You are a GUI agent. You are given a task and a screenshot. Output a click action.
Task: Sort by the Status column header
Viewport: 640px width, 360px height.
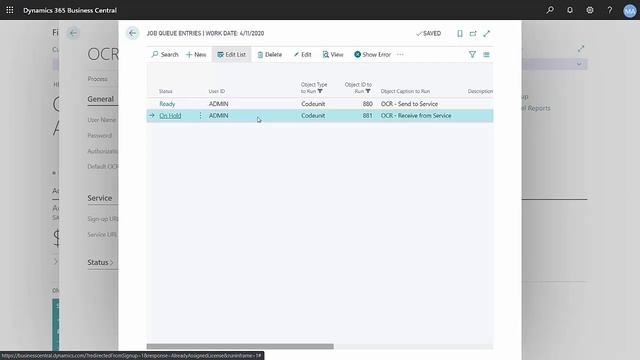(x=165, y=91)
